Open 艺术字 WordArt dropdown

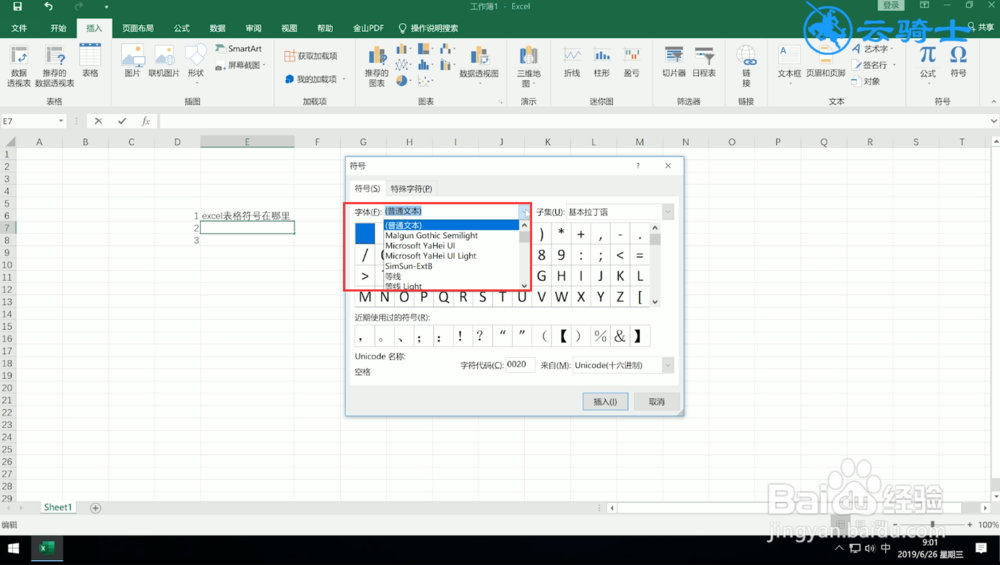tap(872, 49)
